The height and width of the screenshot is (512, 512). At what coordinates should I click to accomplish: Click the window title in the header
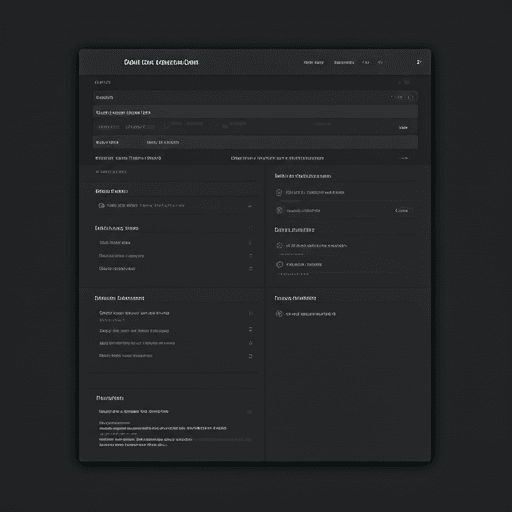point(161,62)
